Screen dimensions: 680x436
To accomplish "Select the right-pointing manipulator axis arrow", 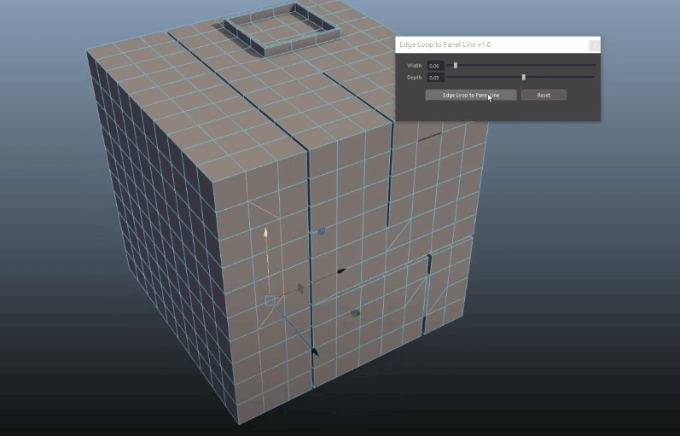I will [x=341, y=271].
